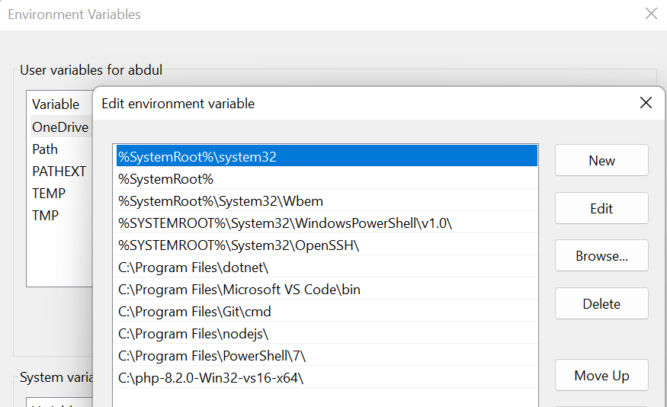This screenshot has width=667, height=407.
Task: Click Move Up button
Action: click(x=601, y=376)
